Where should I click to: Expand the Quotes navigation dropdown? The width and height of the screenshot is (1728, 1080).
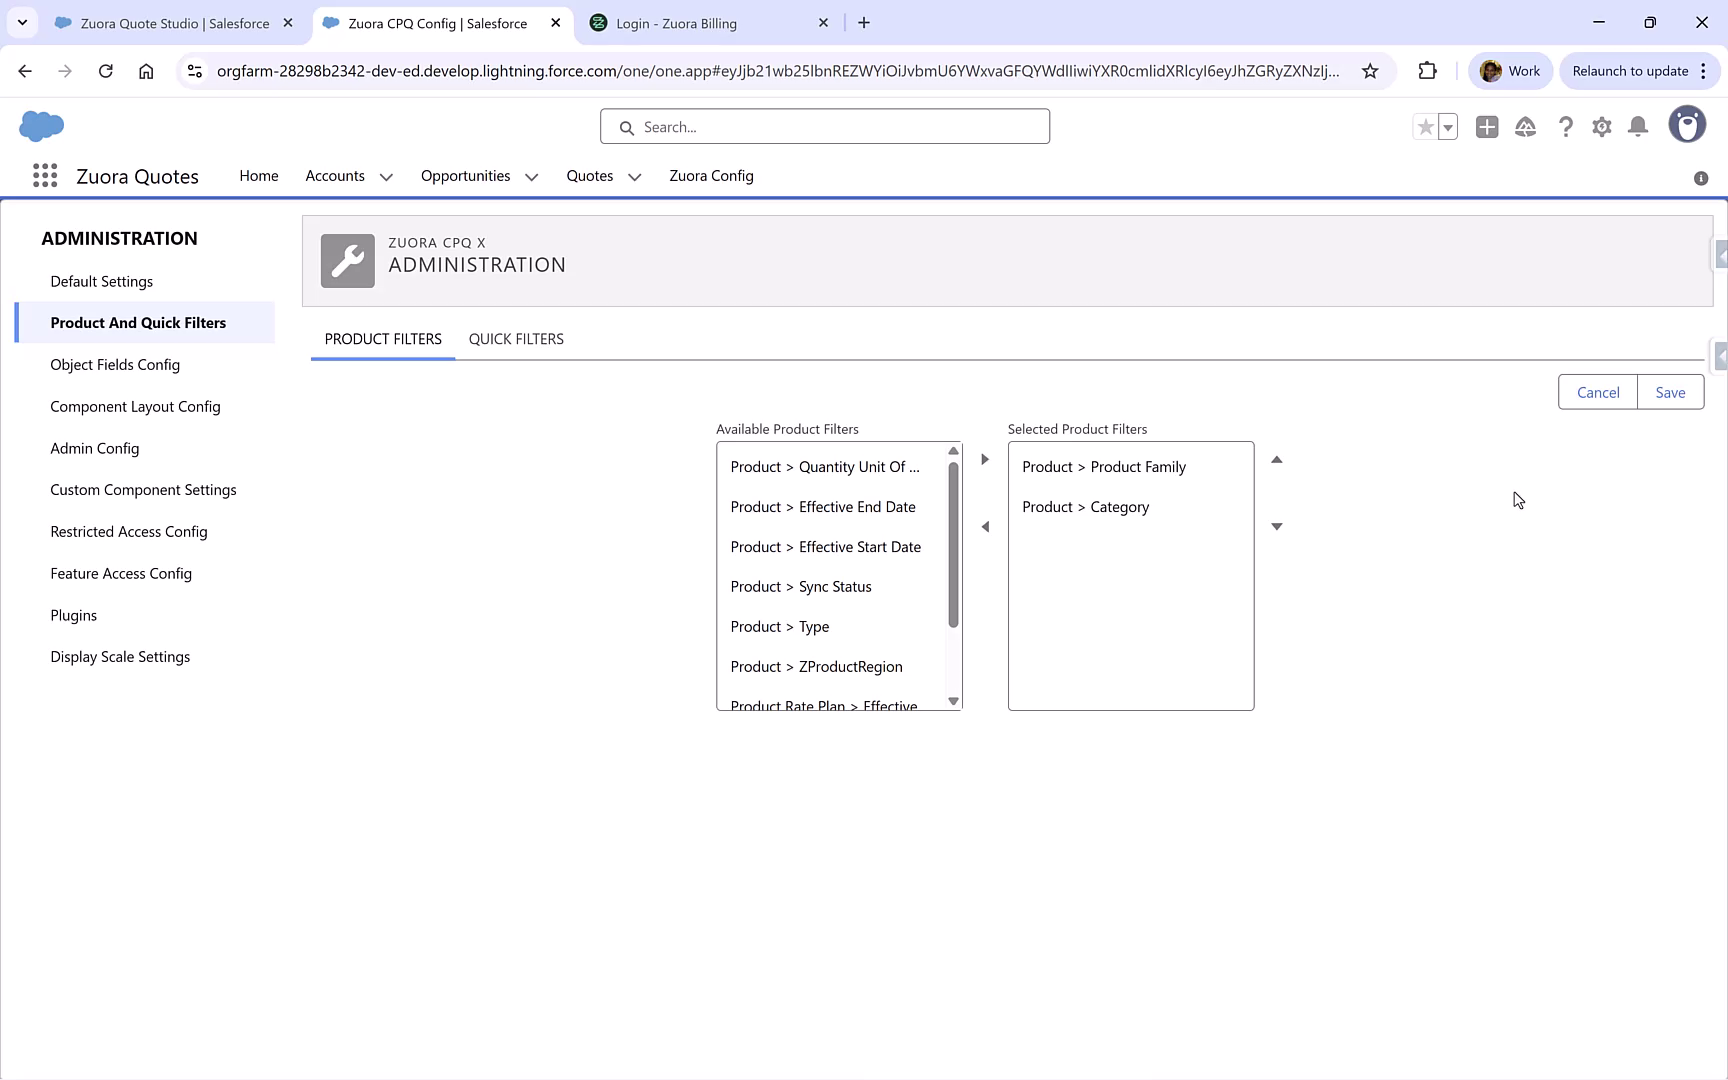point(634,176)
